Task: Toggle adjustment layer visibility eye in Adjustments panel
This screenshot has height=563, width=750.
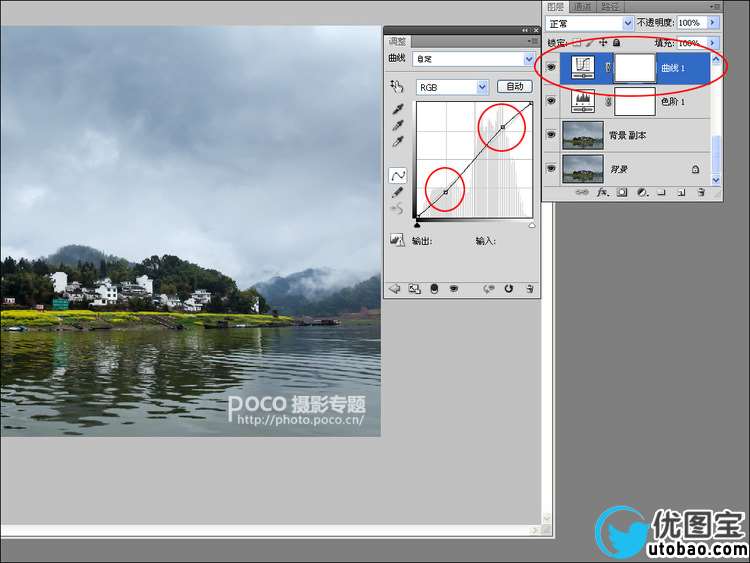Action: pos(453,288)
